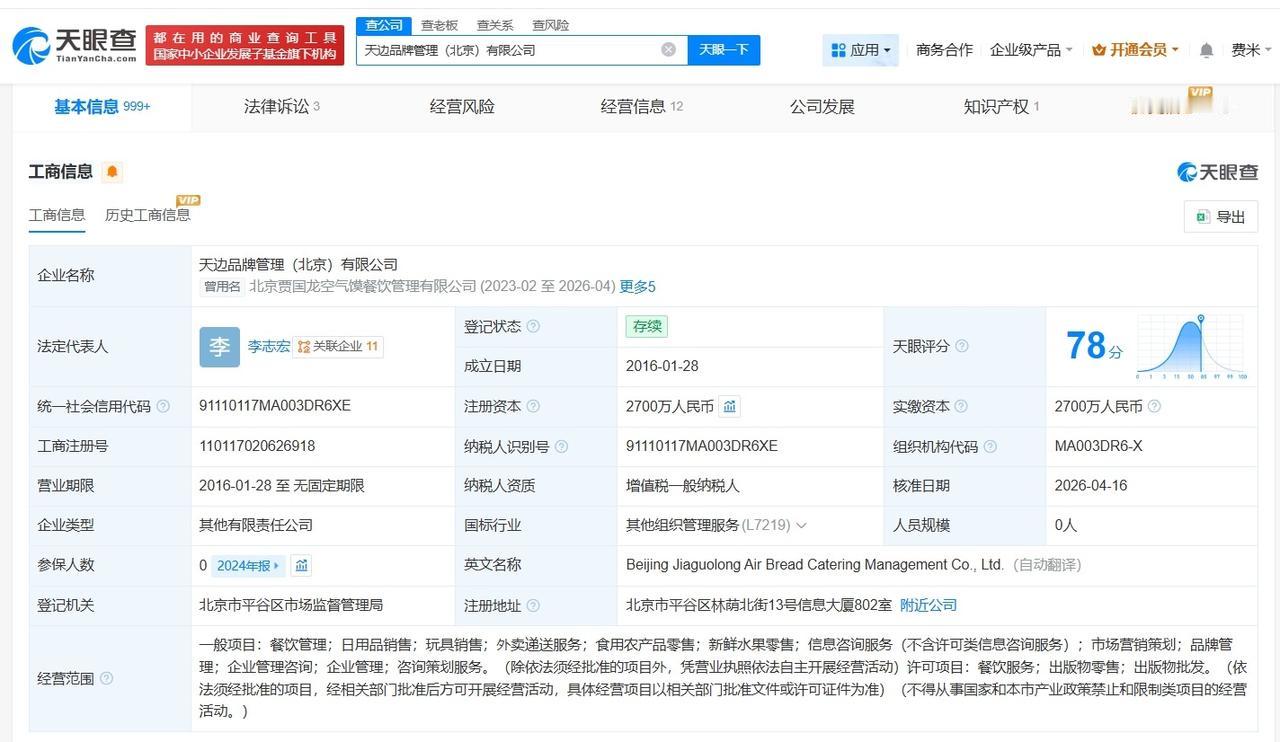1280x742 pixels.
Task: Open legal representative 李志宏 link
Action: (x=268, y=346)
